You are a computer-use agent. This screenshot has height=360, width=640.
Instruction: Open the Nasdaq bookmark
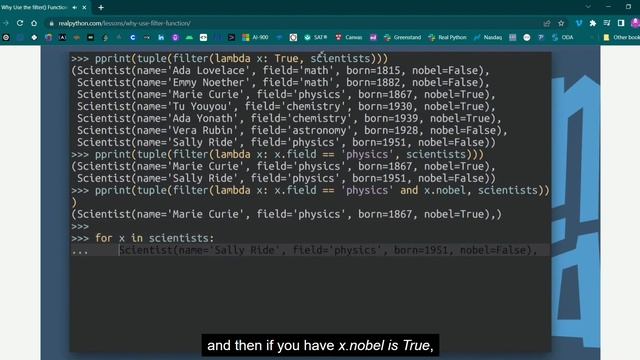(488, 37)
